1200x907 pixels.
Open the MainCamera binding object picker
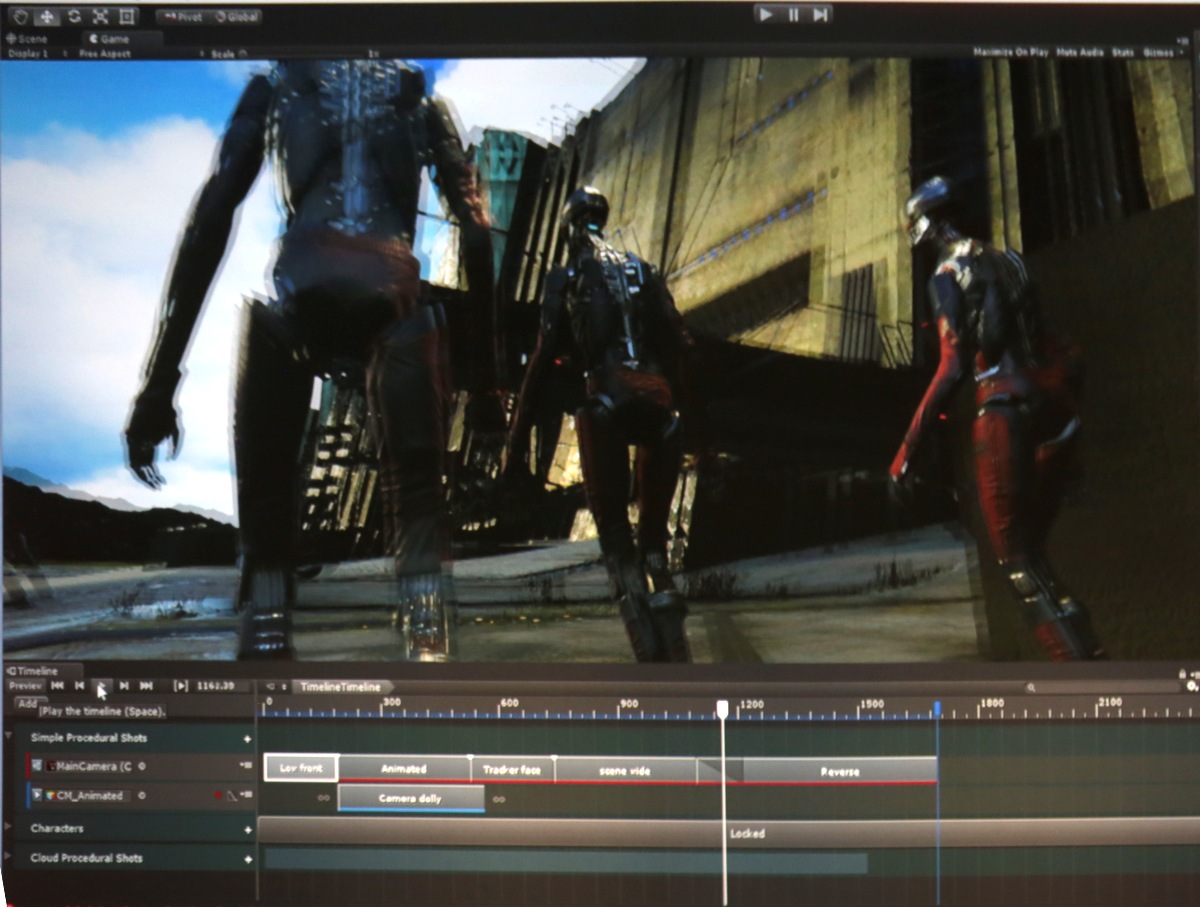[x=142, y=767]
